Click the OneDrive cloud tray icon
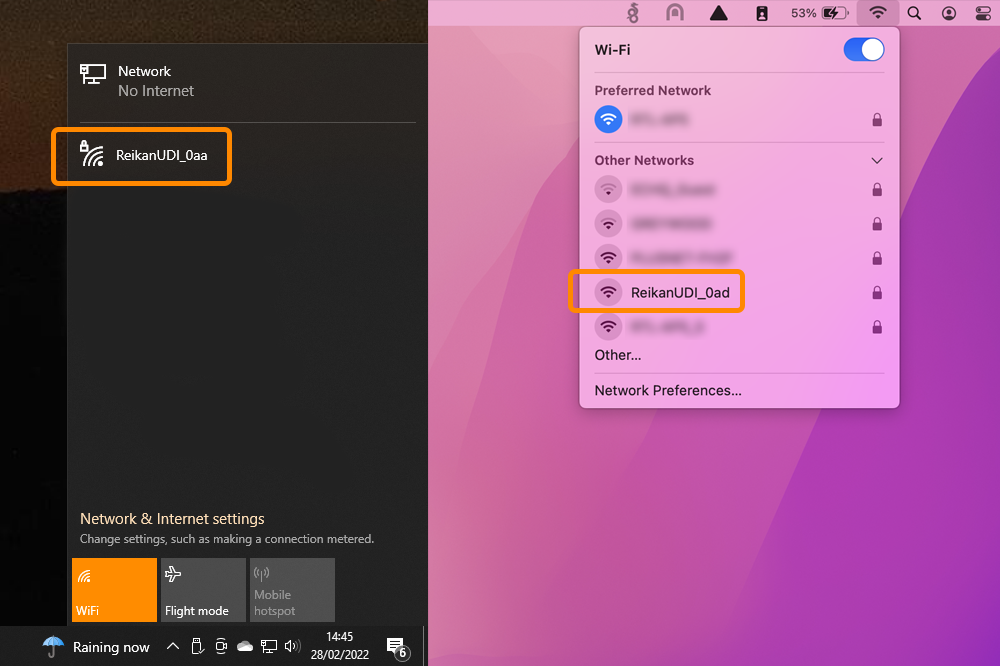This screenshot has height=666, width=1000. [245, 647]
